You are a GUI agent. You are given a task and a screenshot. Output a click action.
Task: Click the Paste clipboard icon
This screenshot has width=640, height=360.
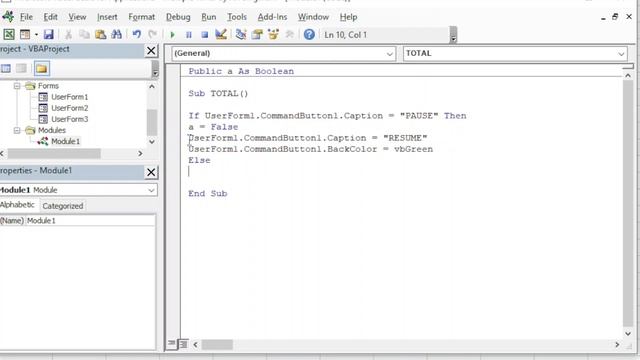tap(100, 35)
